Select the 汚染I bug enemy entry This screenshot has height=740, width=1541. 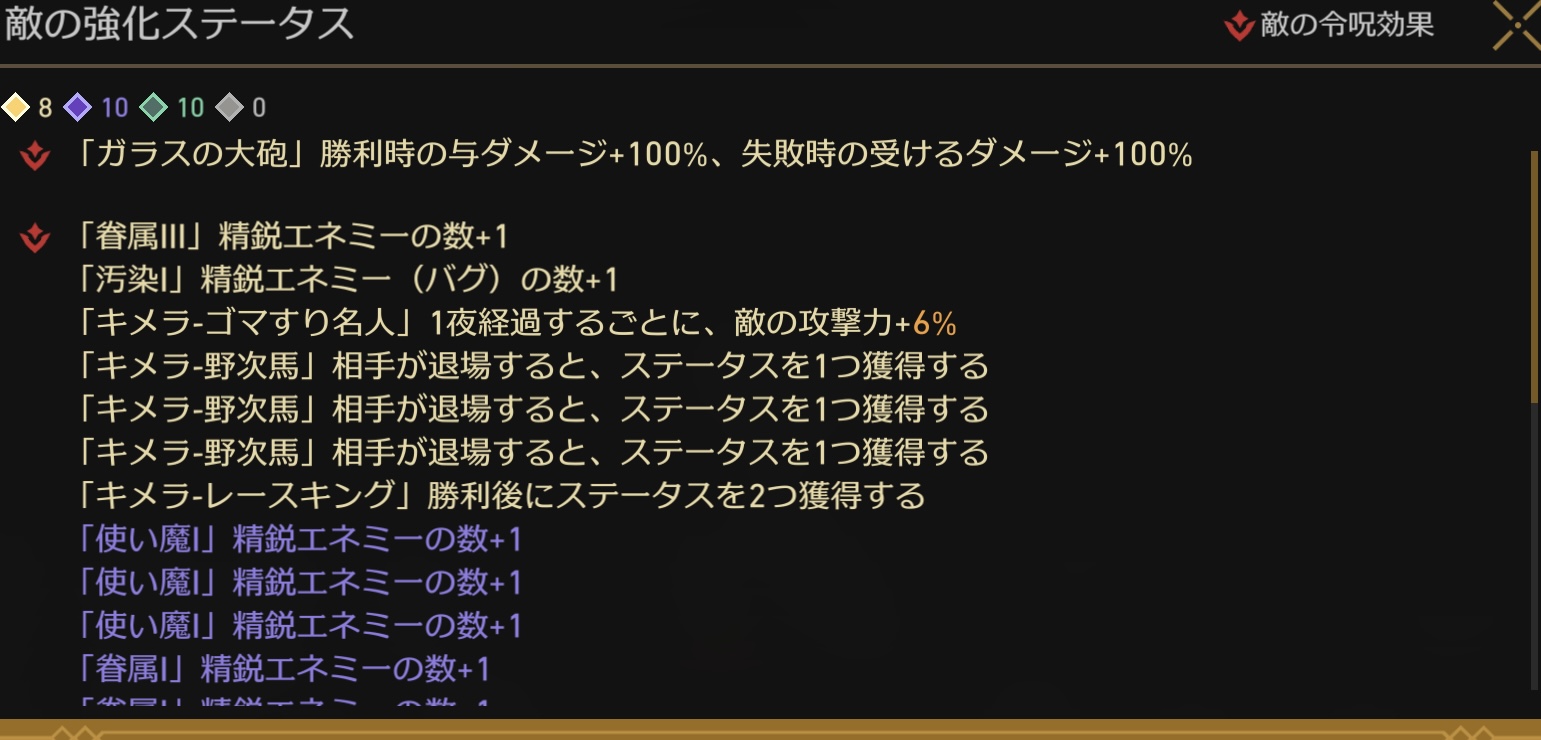(347, 280)
